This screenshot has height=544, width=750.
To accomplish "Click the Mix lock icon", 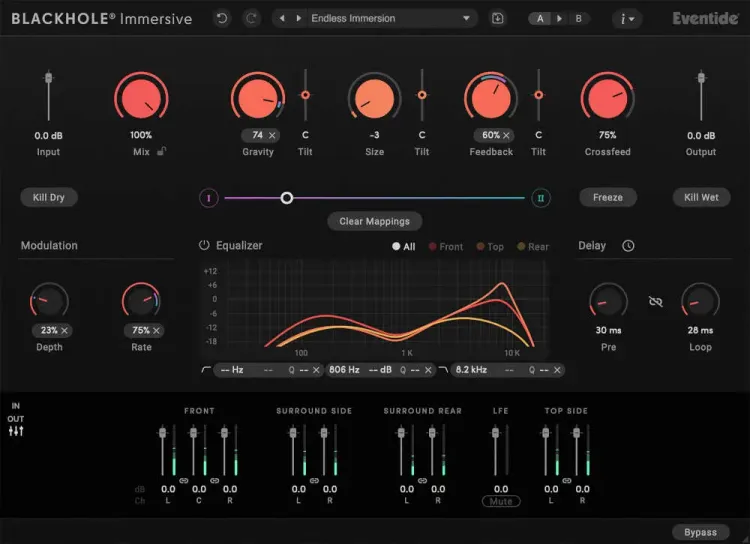I will pyautogui.click(x=162, y=151).
